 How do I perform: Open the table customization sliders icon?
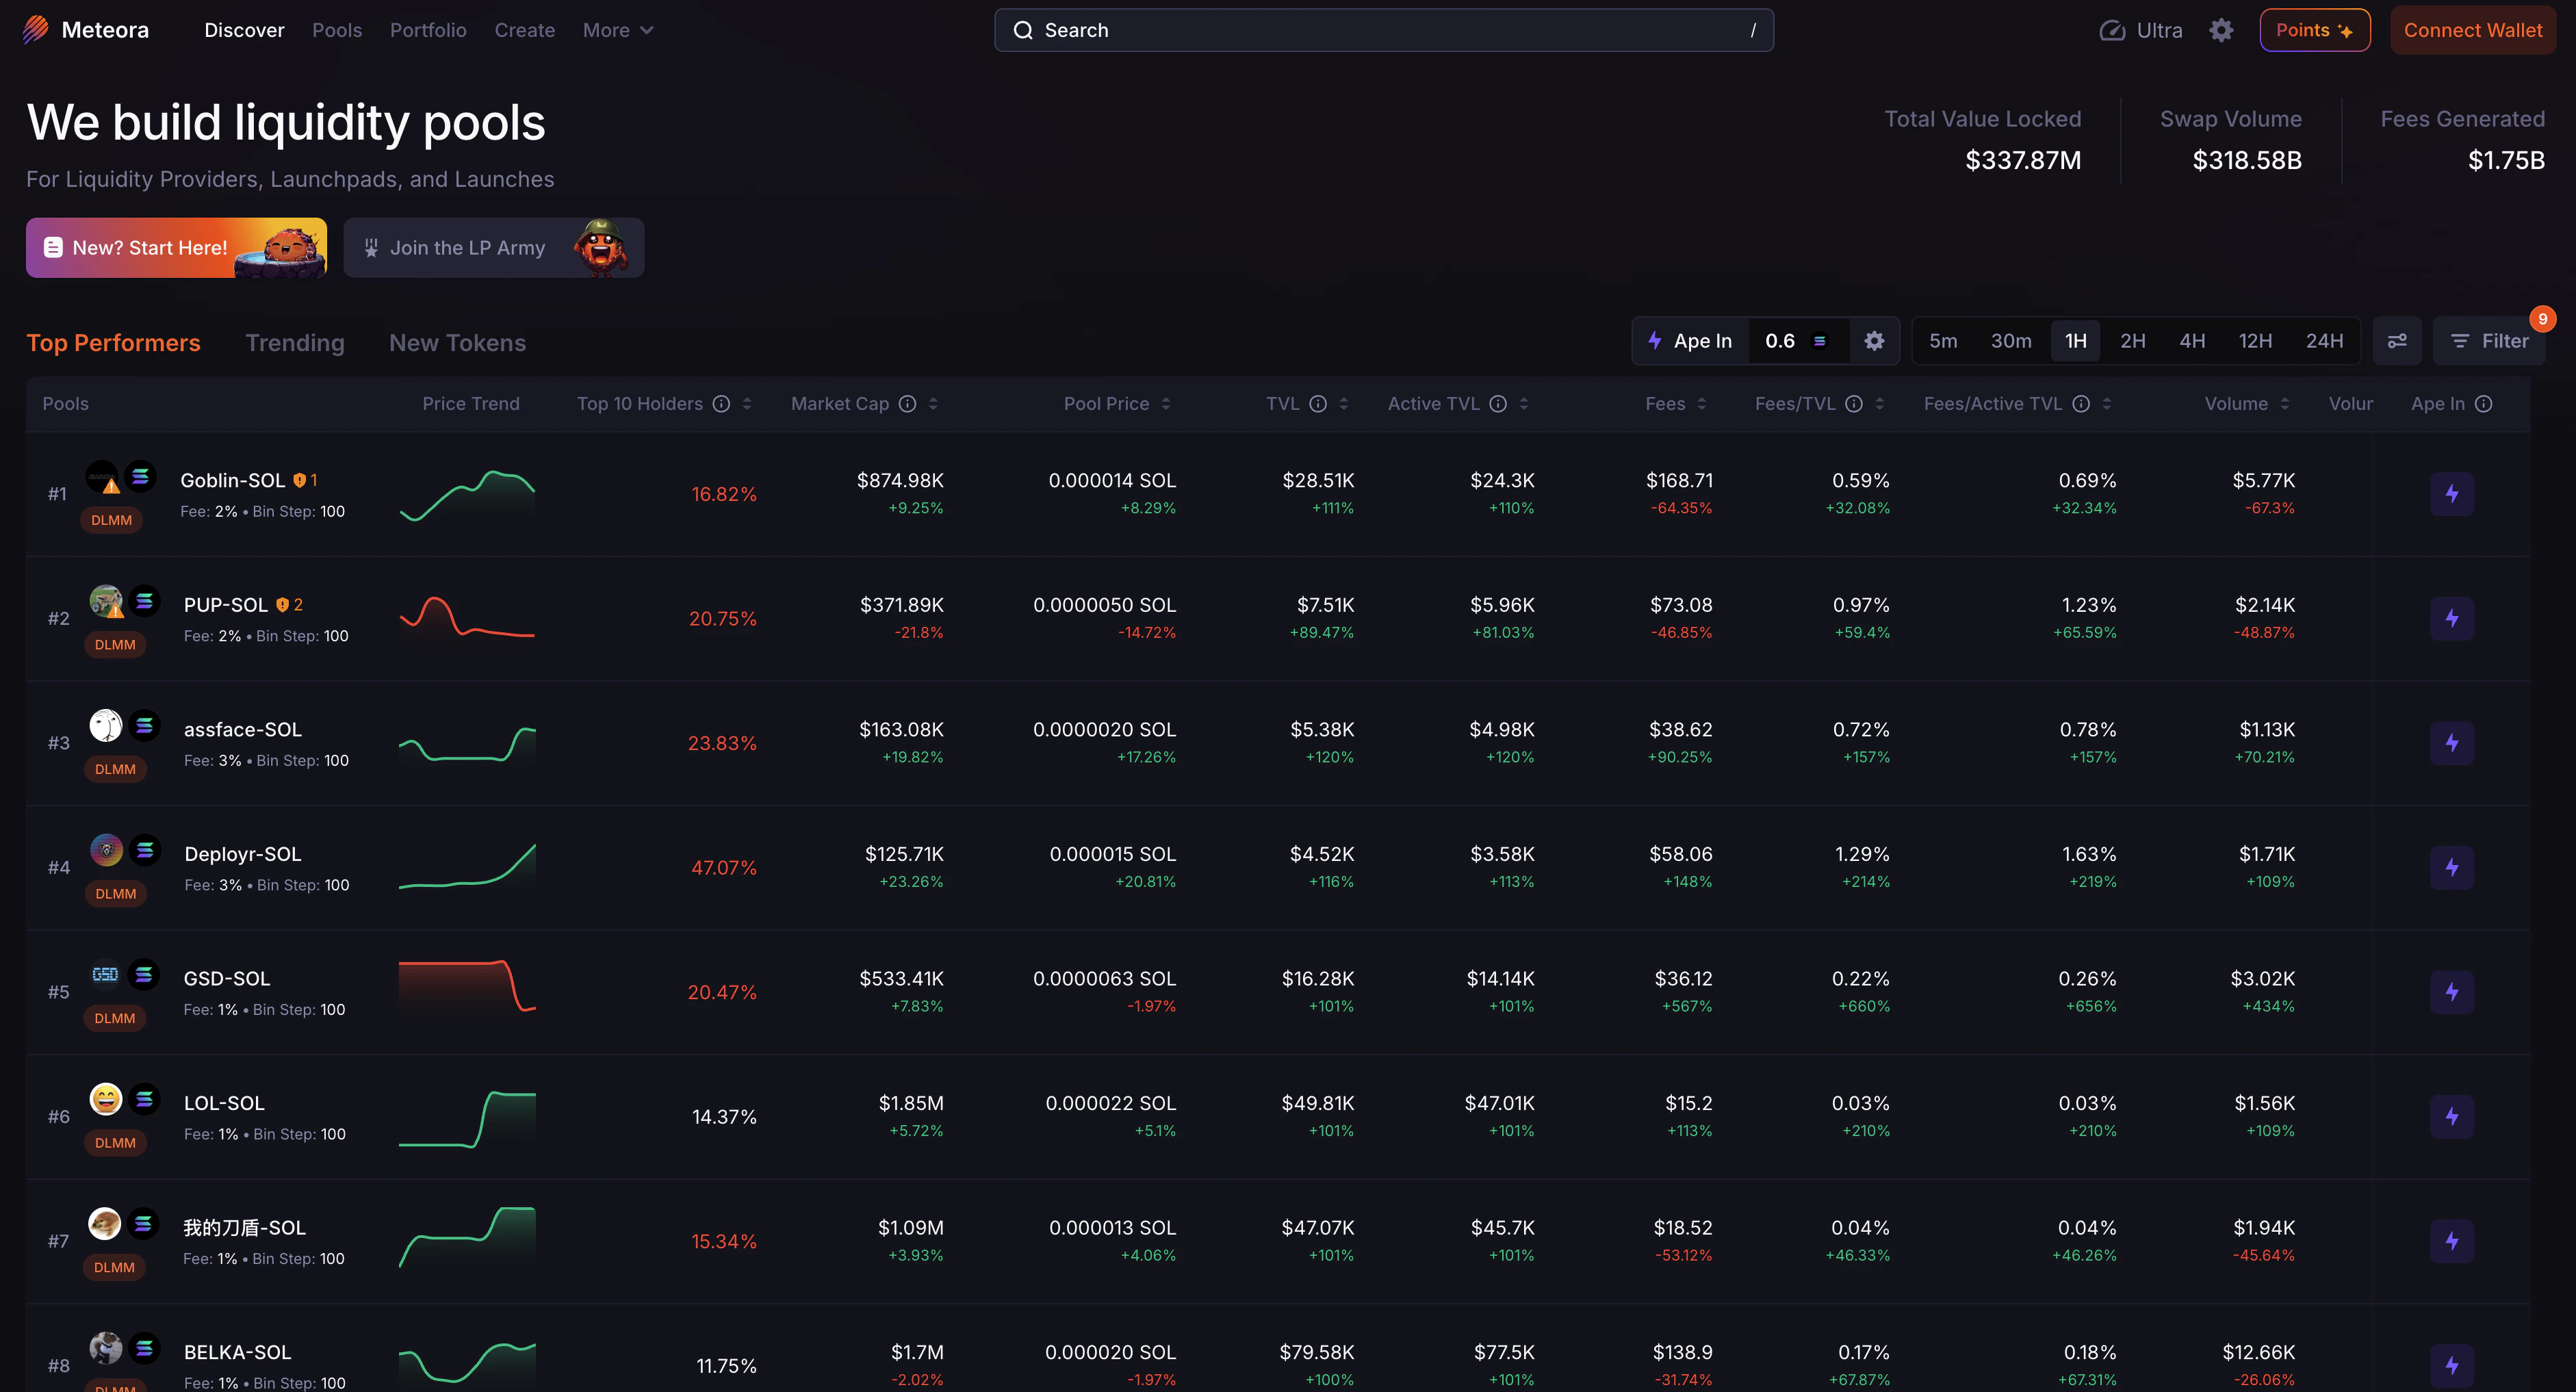click(2397, 341)
